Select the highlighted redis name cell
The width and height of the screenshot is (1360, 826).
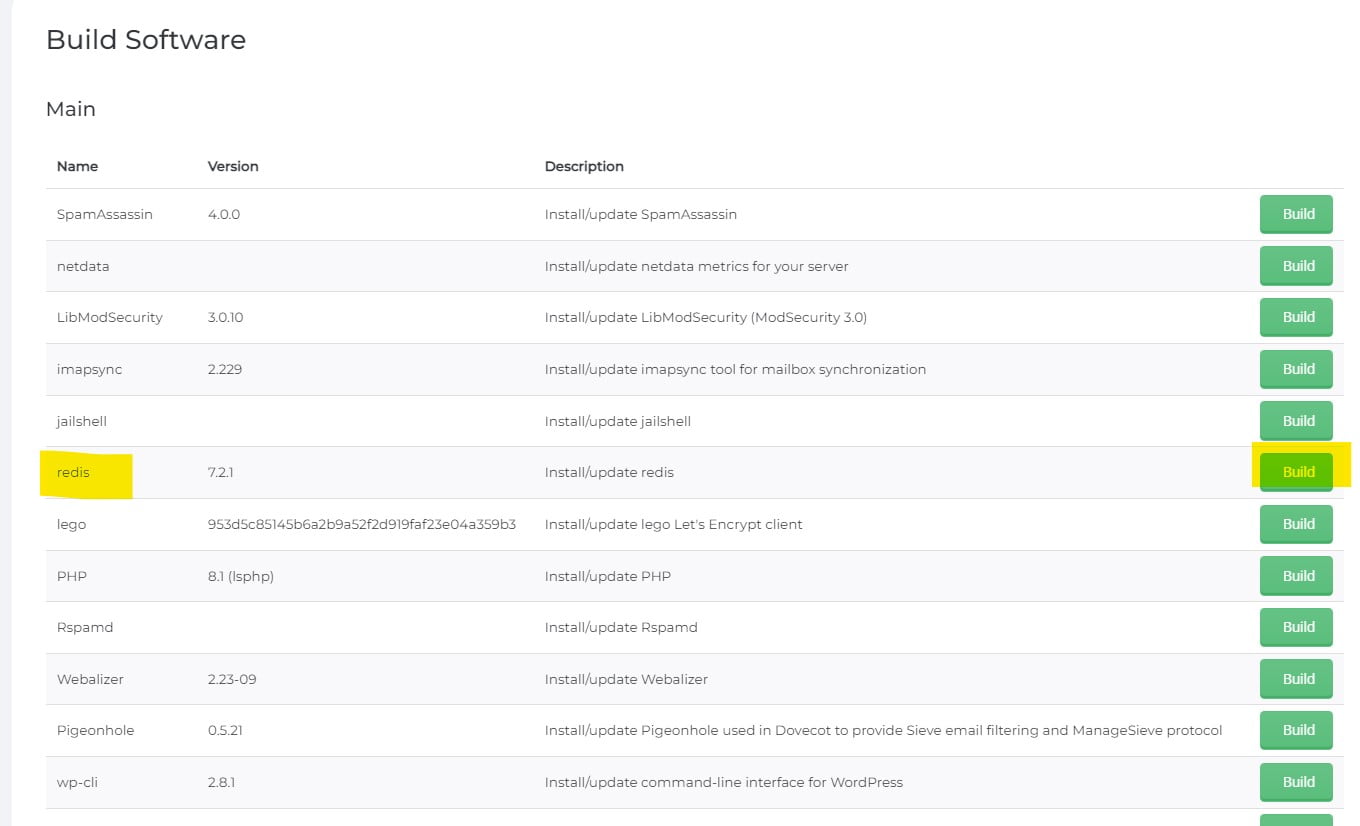73,472
